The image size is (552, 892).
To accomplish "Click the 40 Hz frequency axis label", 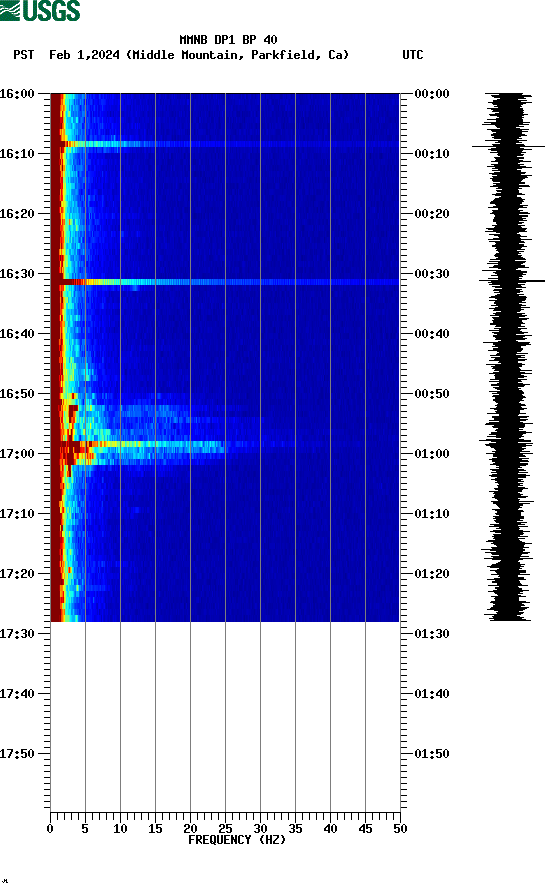I will pyautogui.click(x=330, y=829).
